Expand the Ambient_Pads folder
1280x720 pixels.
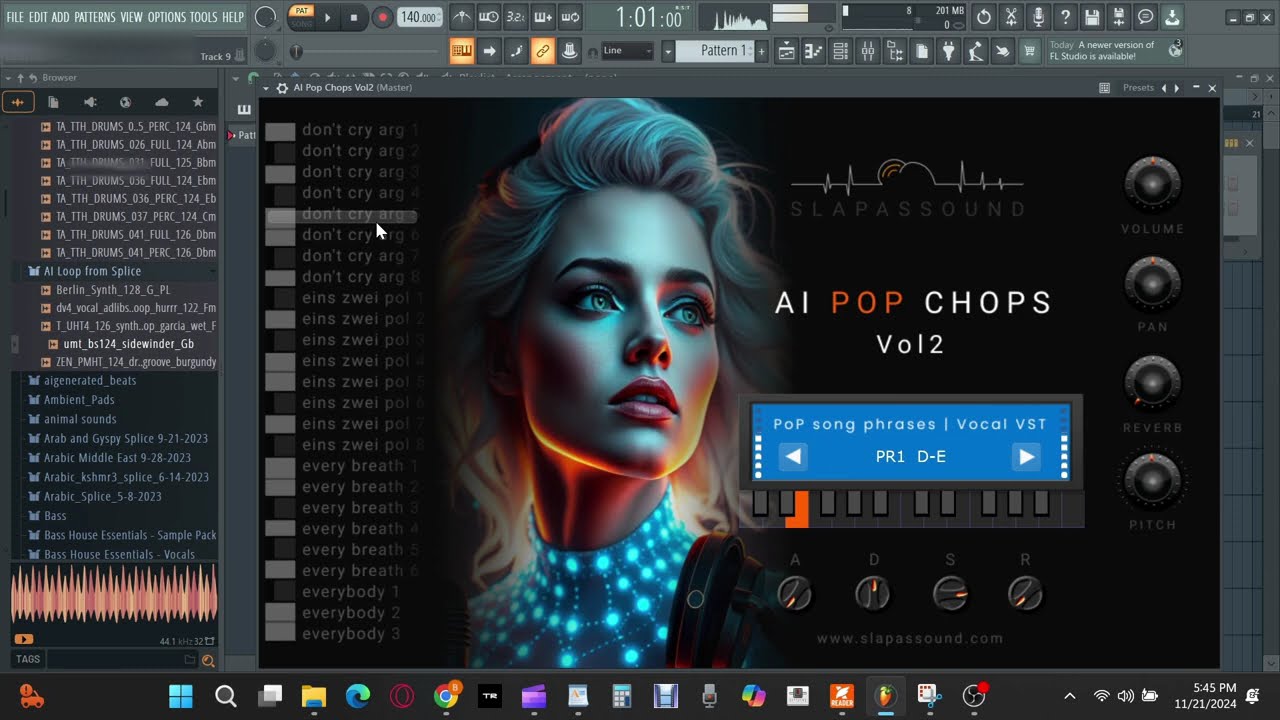[x=79, y=400]
